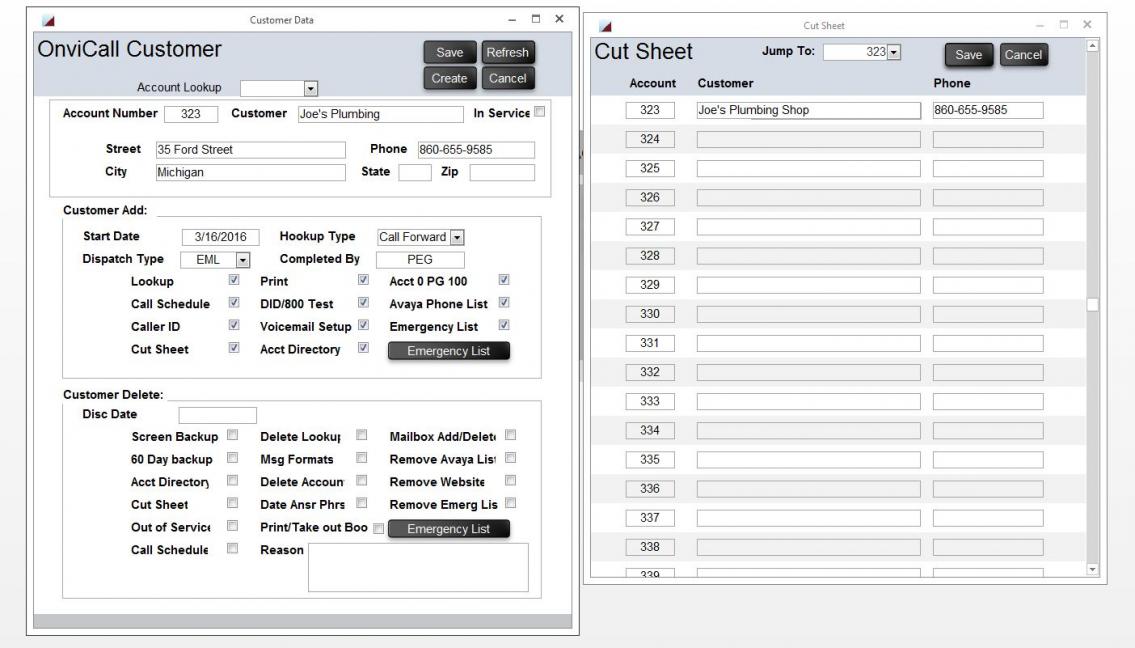
Task: Click account number 338 in Cut Sheet
Action: tap(650, 547)
